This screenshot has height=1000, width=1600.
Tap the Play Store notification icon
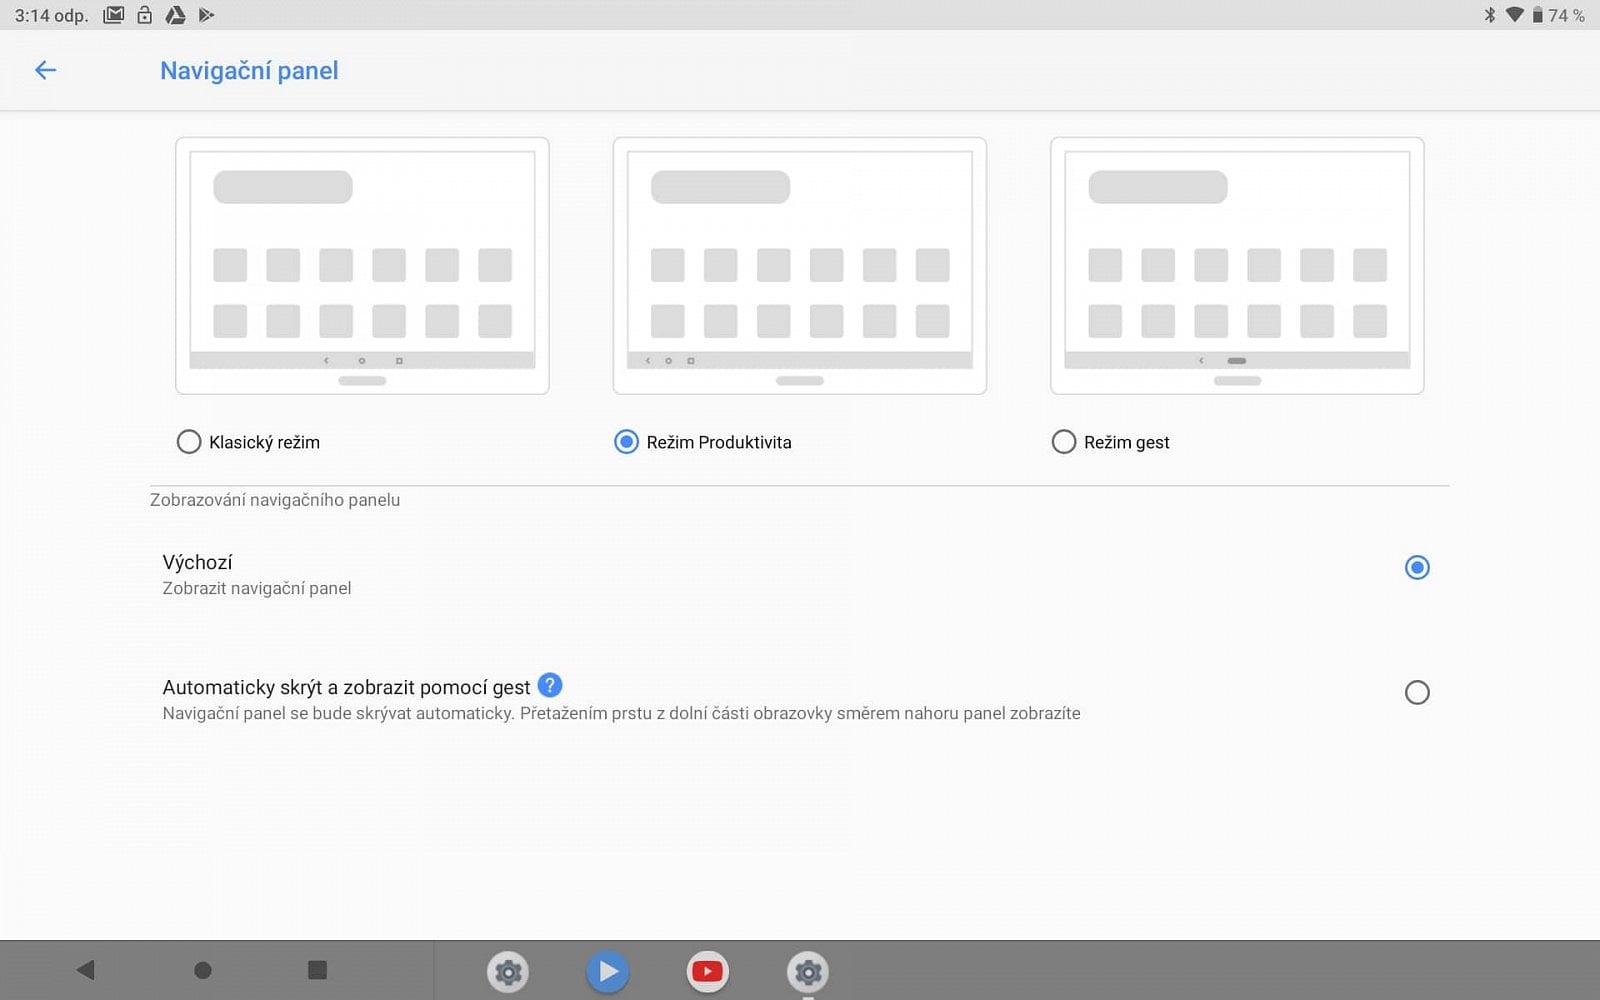pos(206,15)
